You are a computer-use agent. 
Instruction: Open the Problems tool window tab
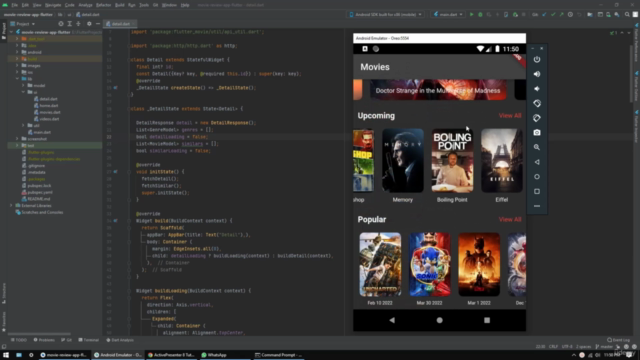pyautogui.click(x=44, y=340)
